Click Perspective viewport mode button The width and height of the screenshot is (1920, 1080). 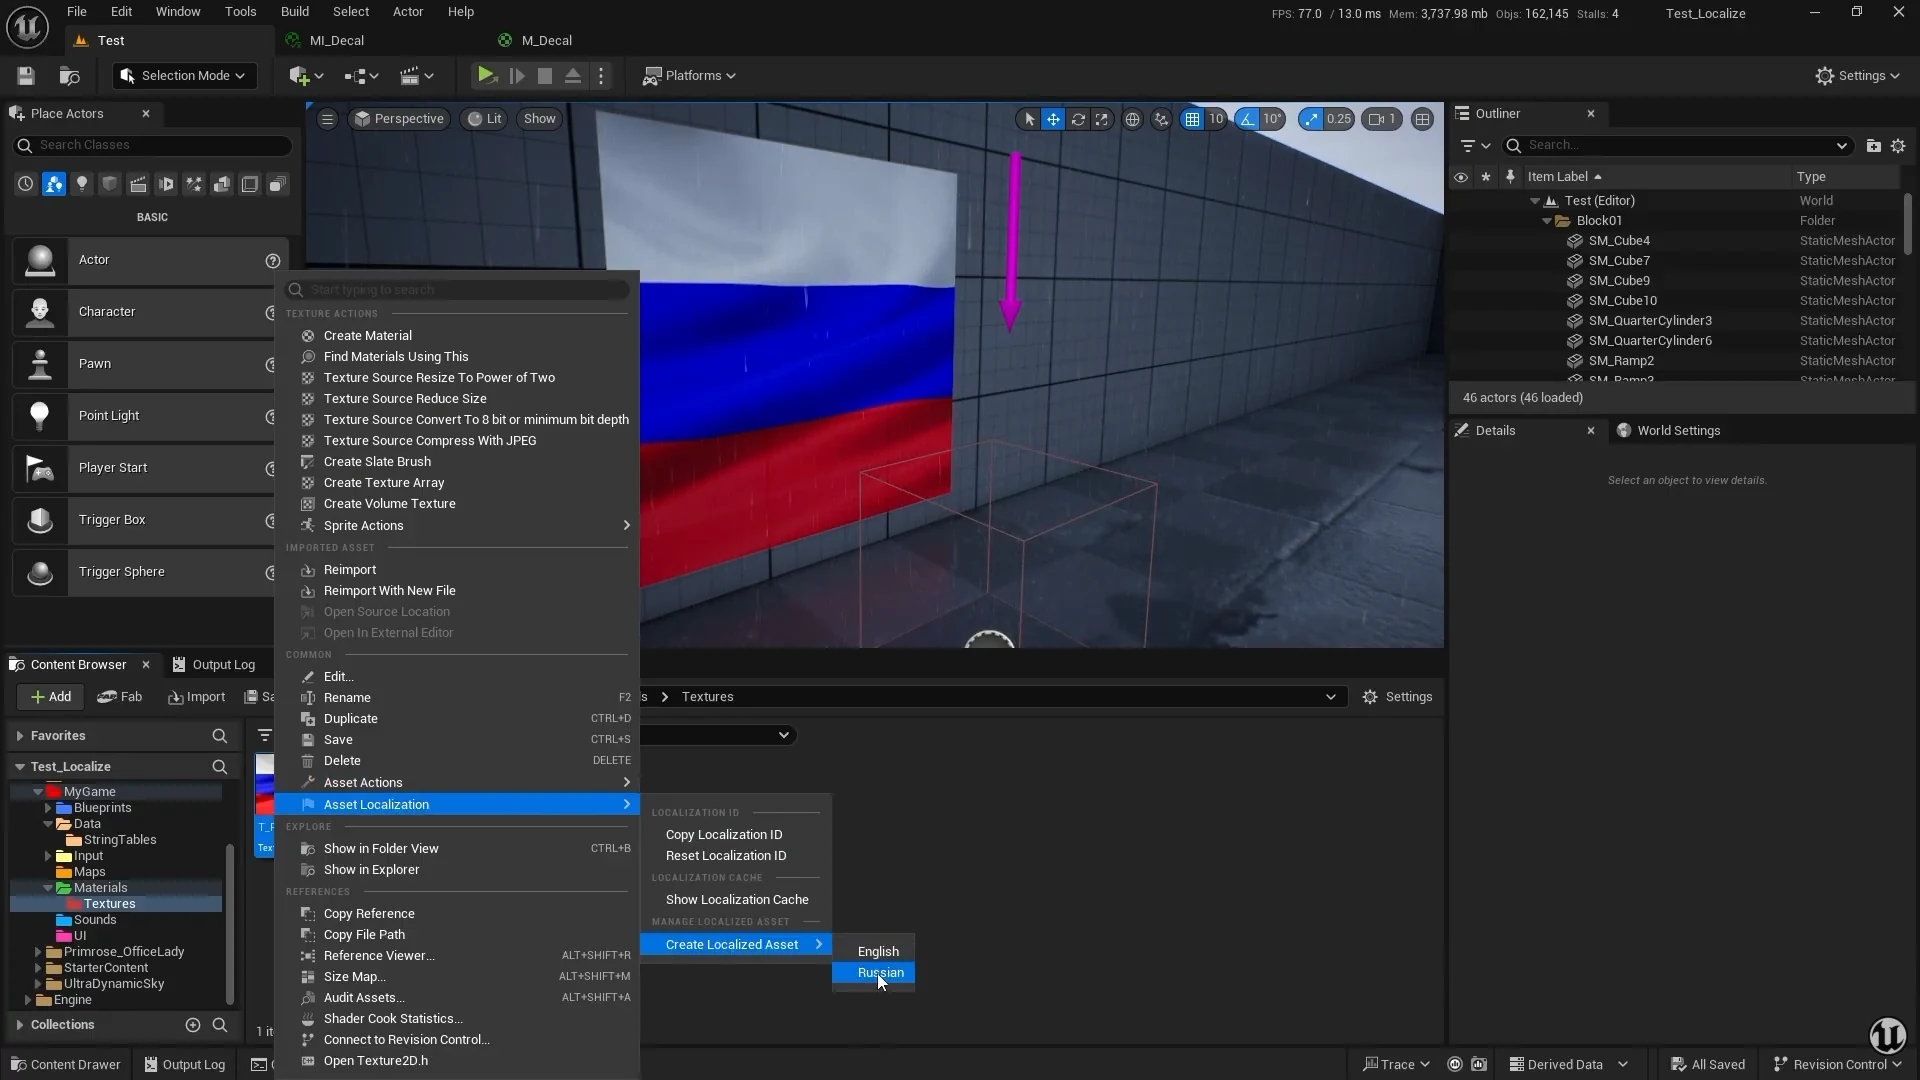pos(399,119)
